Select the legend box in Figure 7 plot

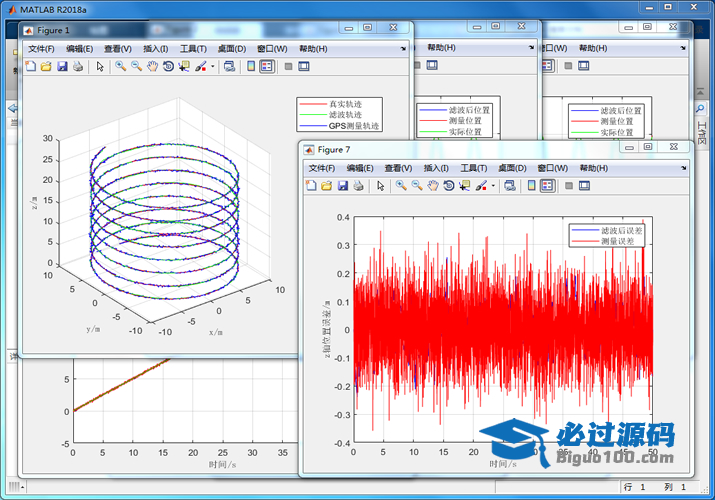606,236
